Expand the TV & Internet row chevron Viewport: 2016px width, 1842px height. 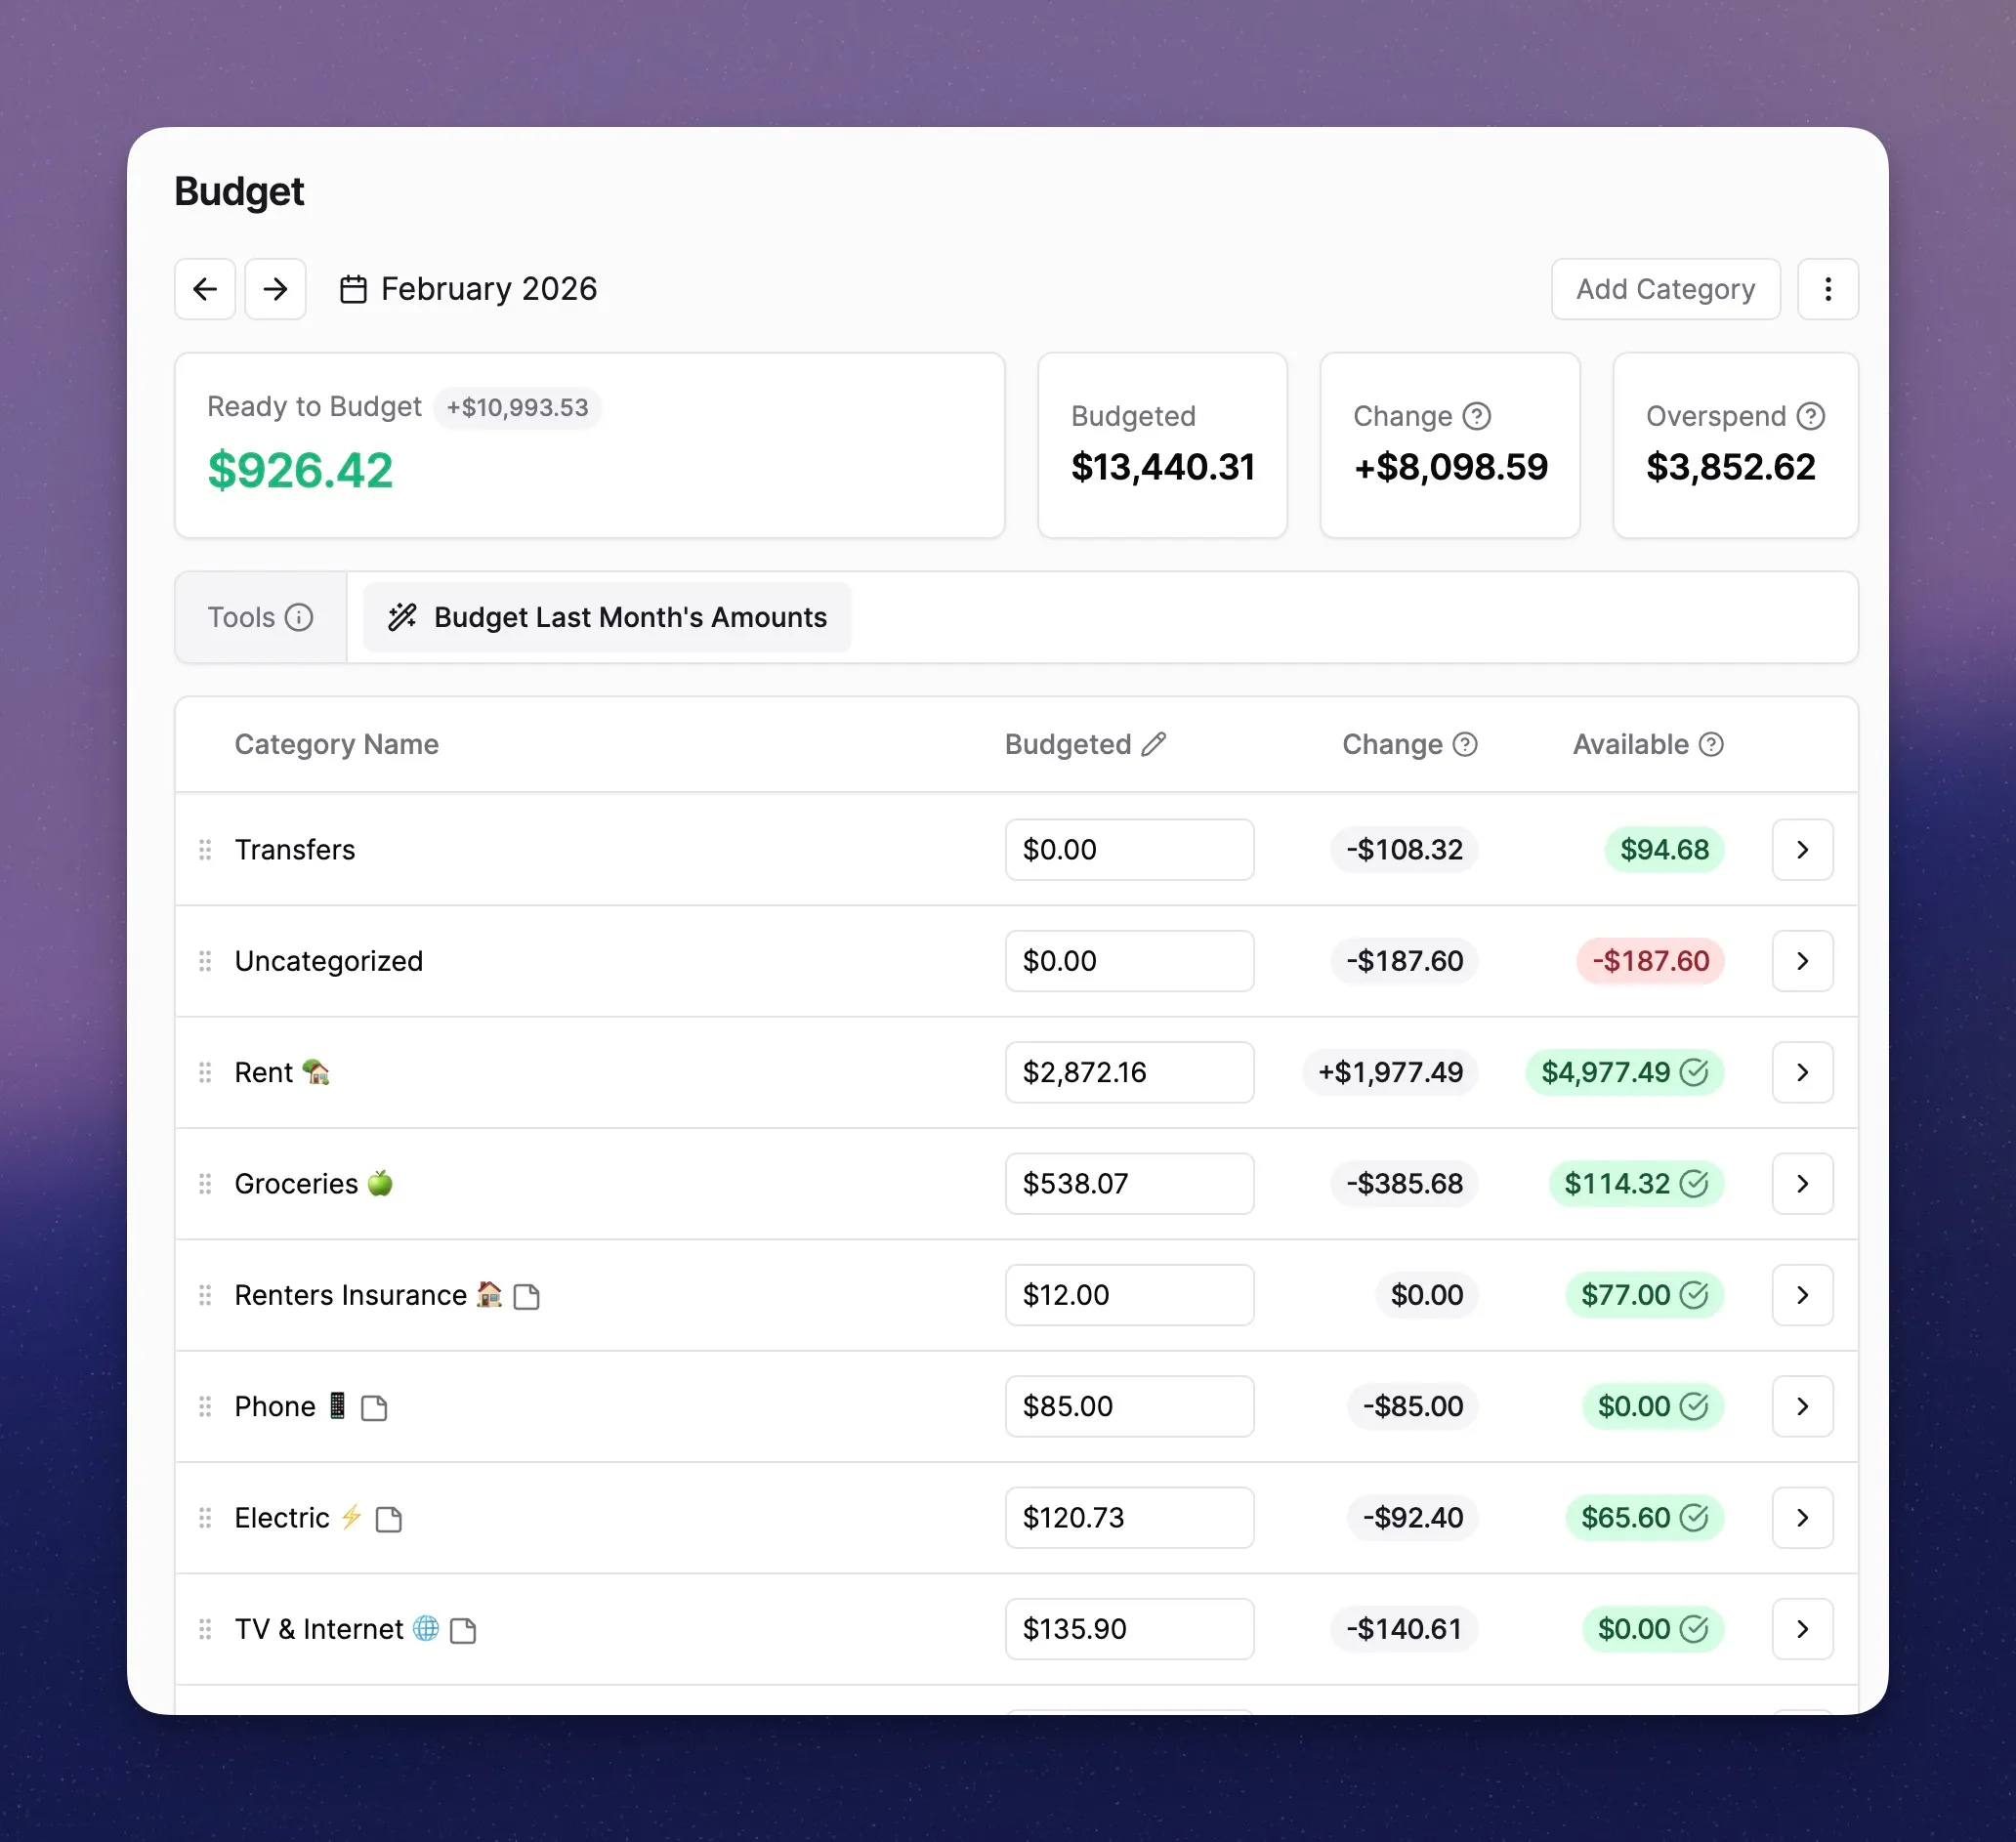tap(1802, 1629)
